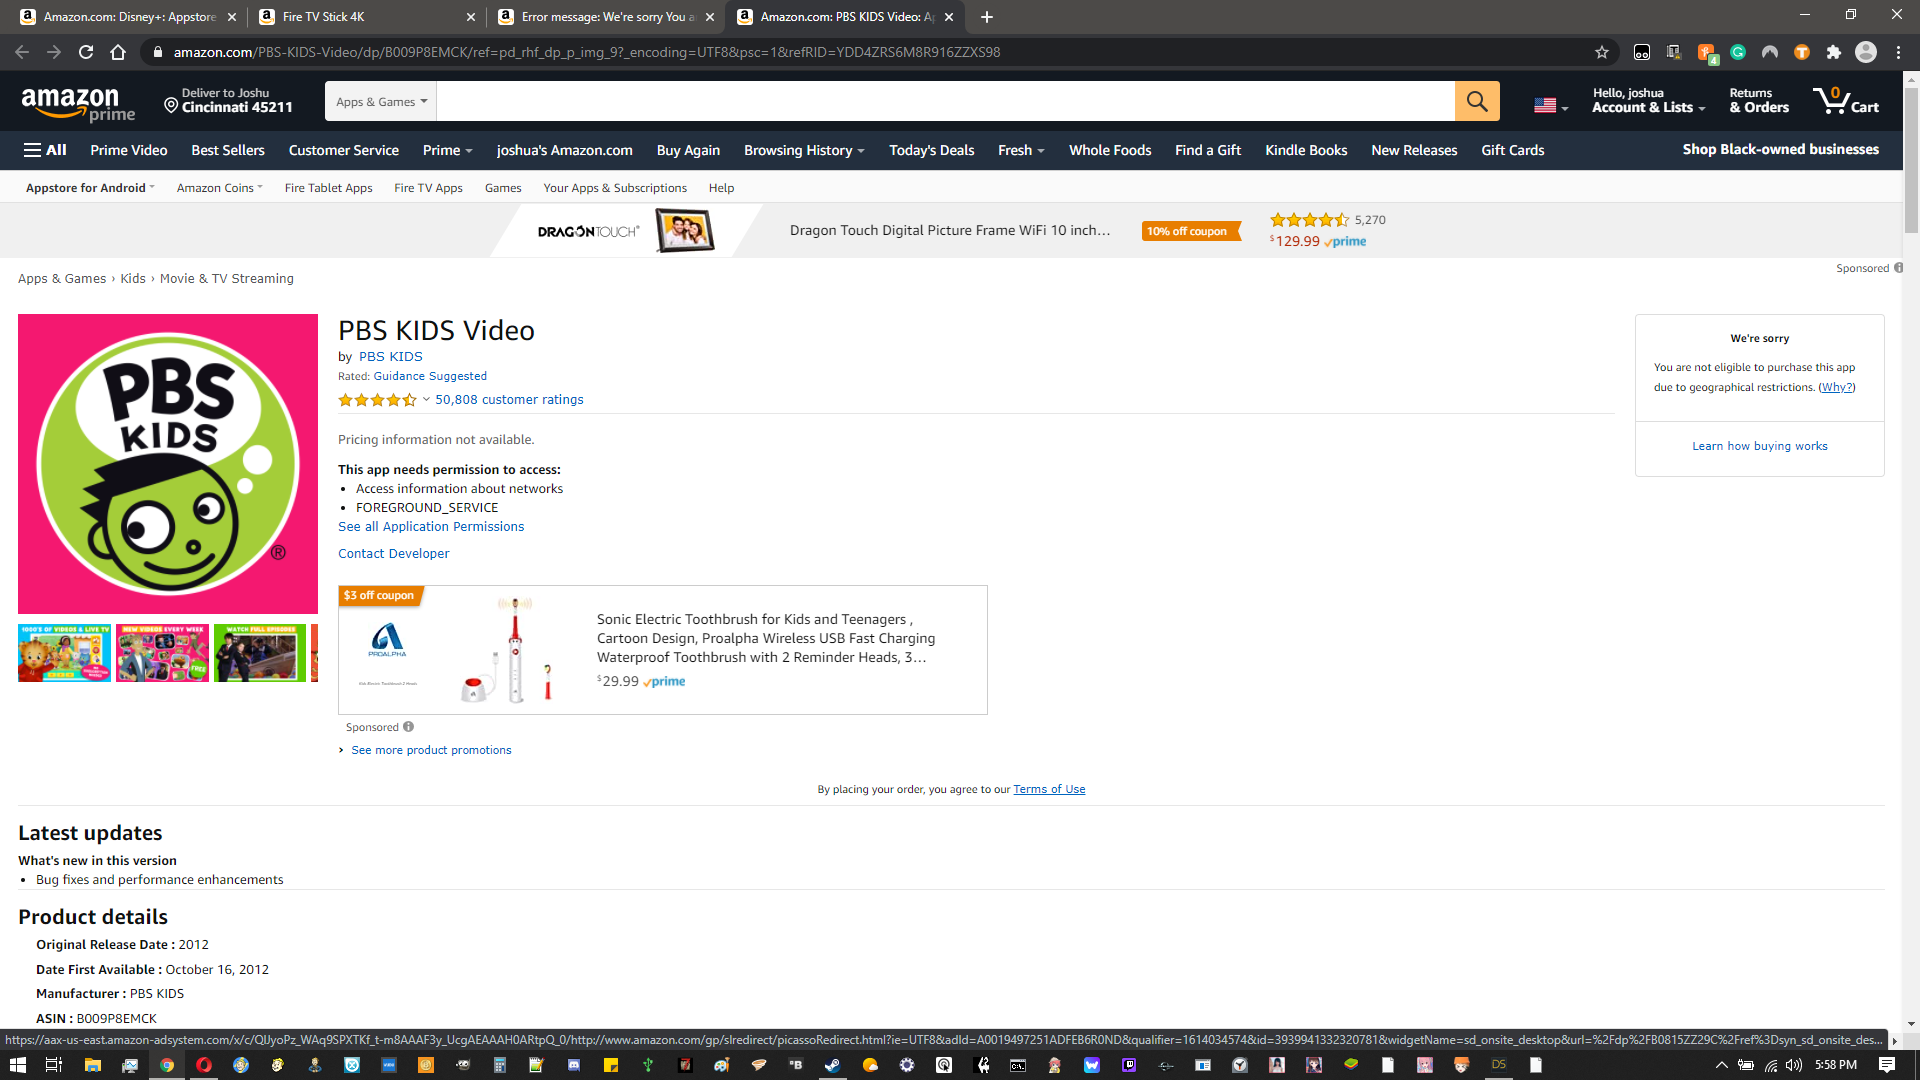Click the US flag language selector
The image size is (1920, 1080).
pyautogui.click(x=1550, y=104)
